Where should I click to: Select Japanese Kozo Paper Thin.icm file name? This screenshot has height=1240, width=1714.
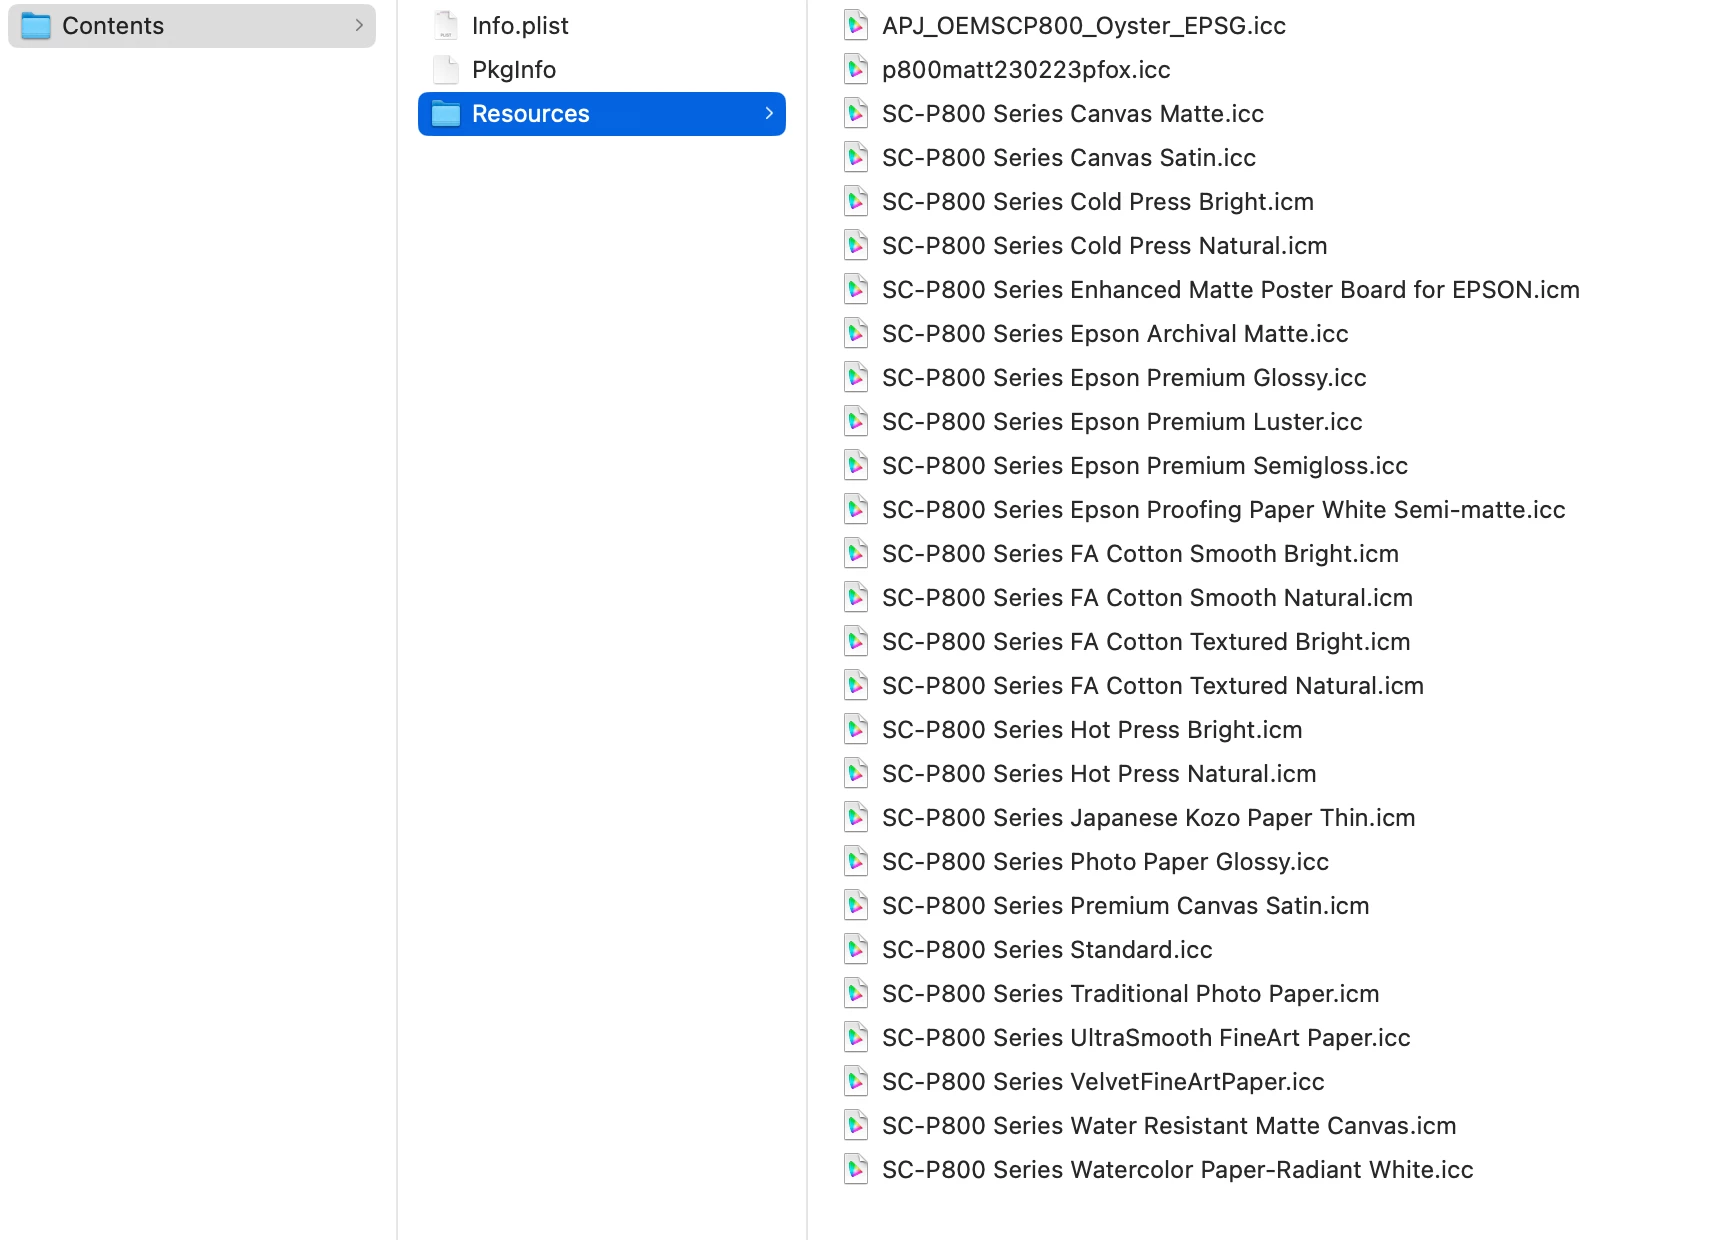1149,818
